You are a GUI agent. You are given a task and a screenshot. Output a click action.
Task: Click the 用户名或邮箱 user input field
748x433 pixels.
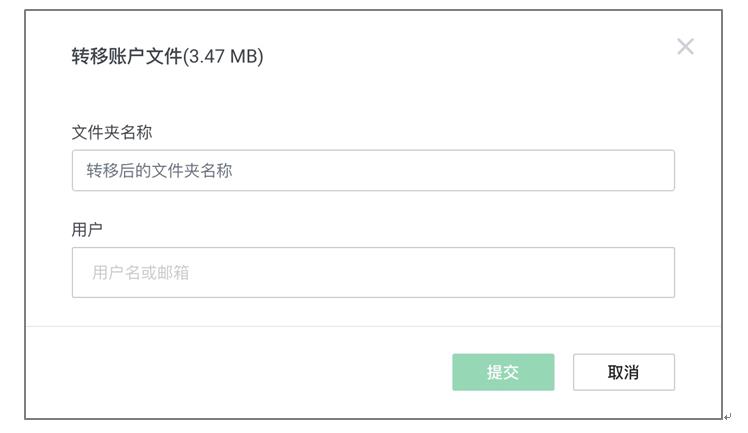click(x=373, y=272)
